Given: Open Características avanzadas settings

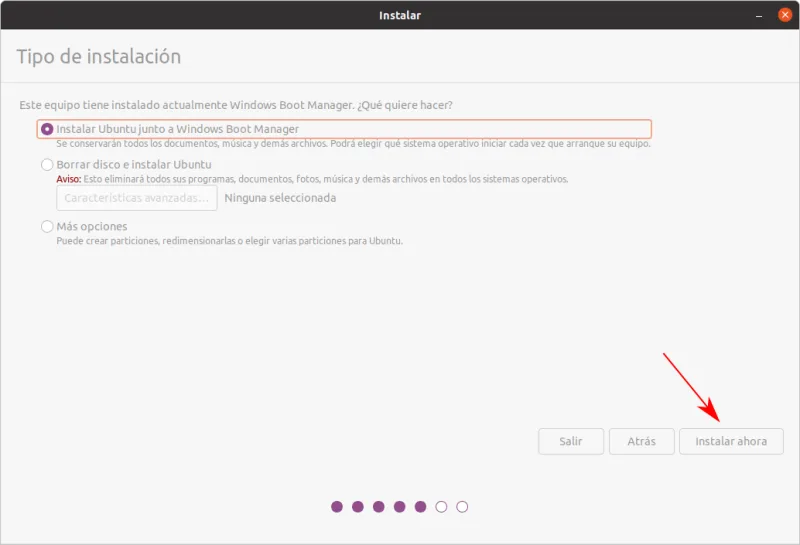Looking at the screenshot, I should 137,198.
